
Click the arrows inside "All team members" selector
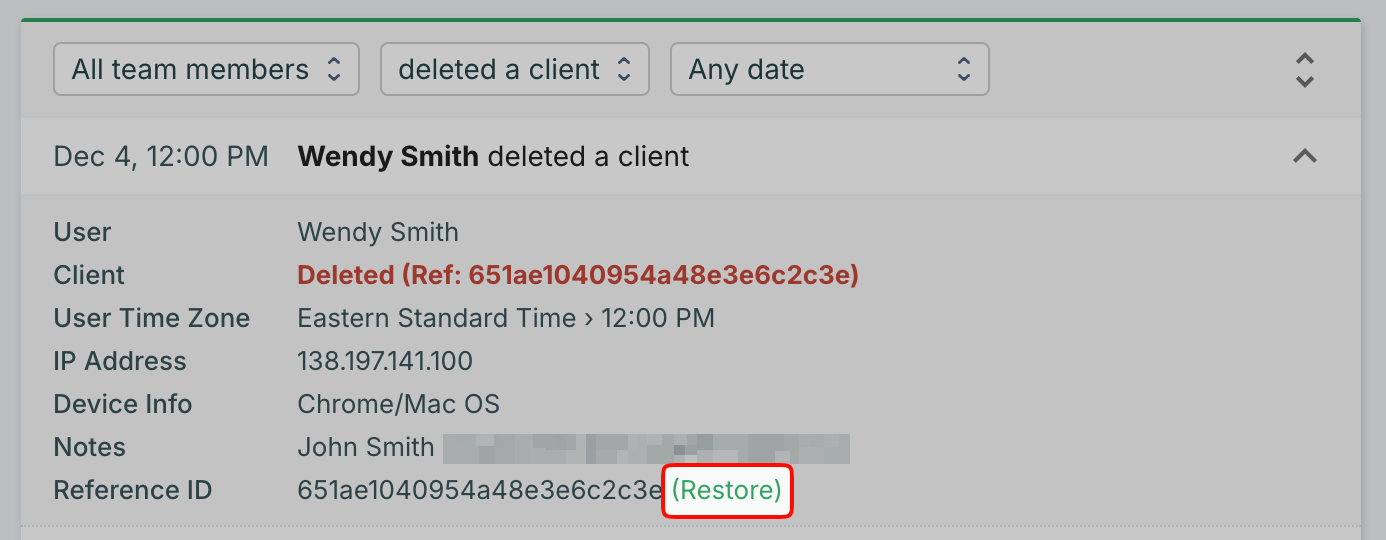click(334, 69)
